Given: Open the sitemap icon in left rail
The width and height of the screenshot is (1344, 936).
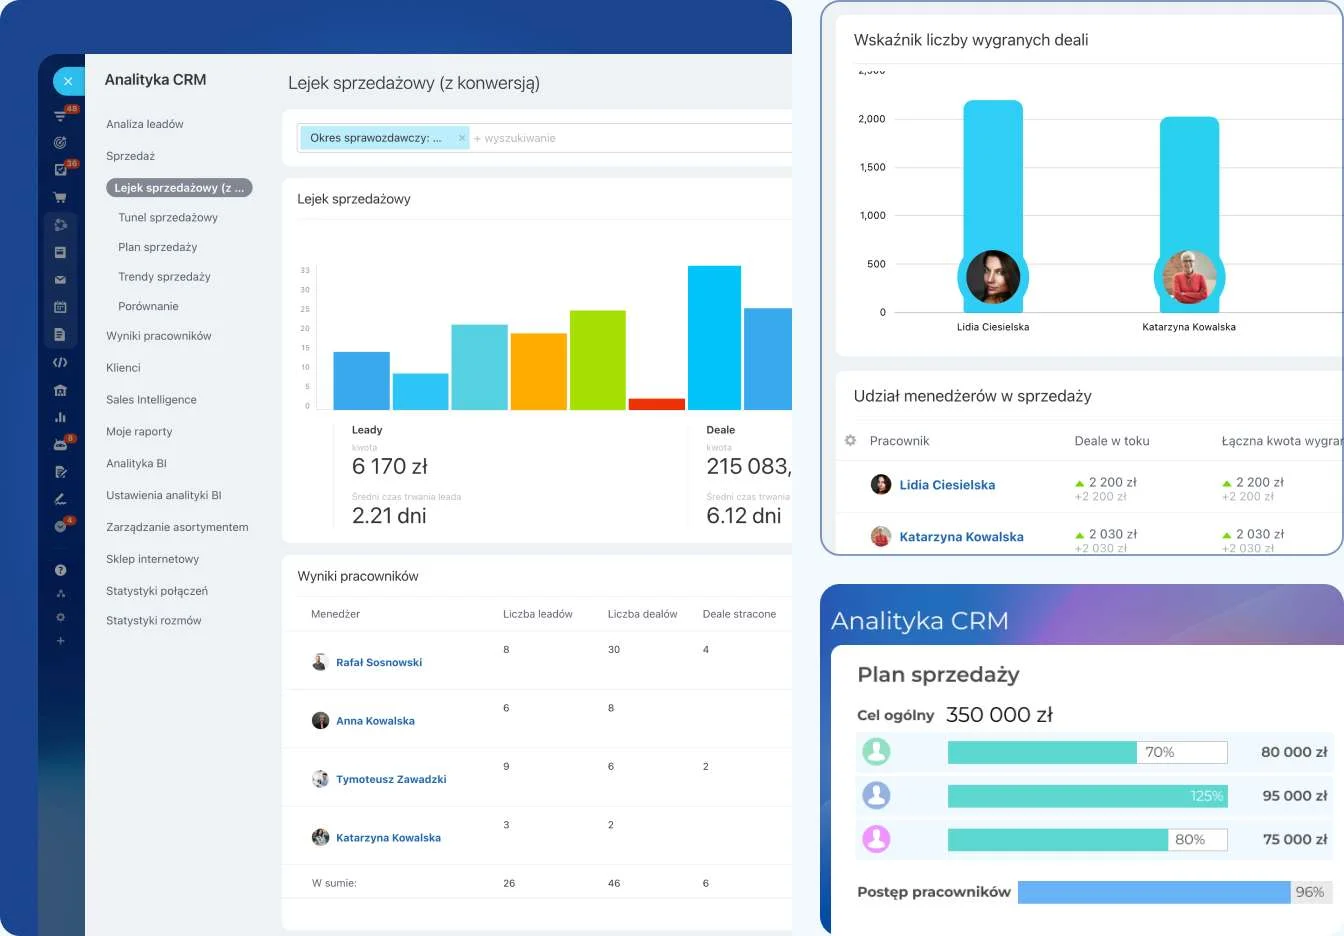Looking at the screenshot, I should 60,593.
